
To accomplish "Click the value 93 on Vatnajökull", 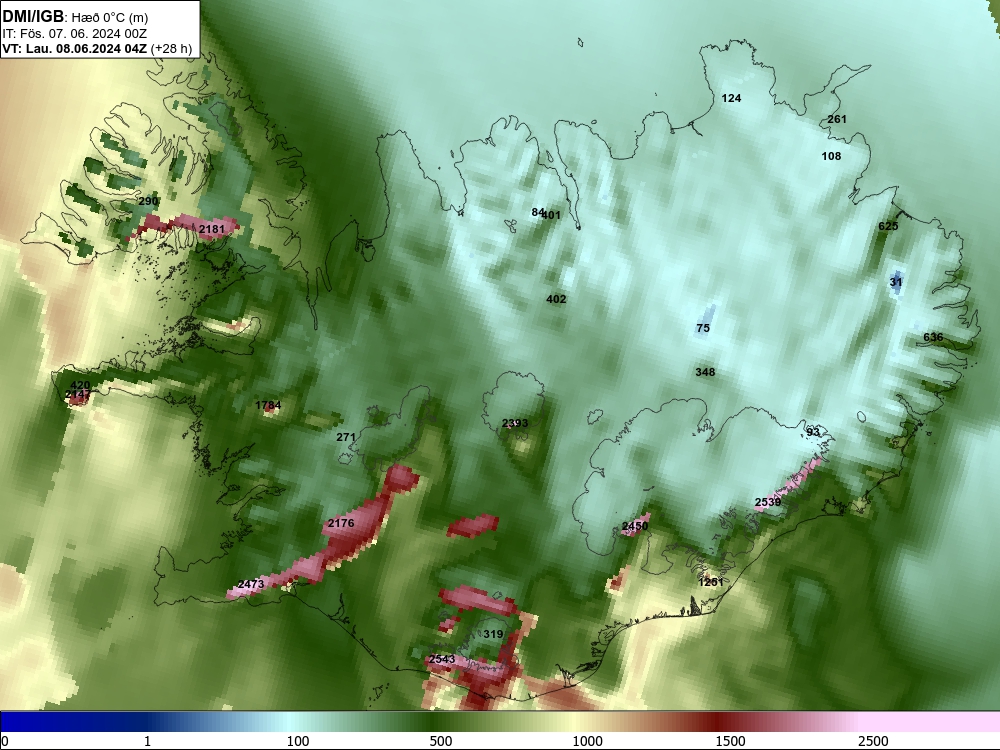I will 812,432.
